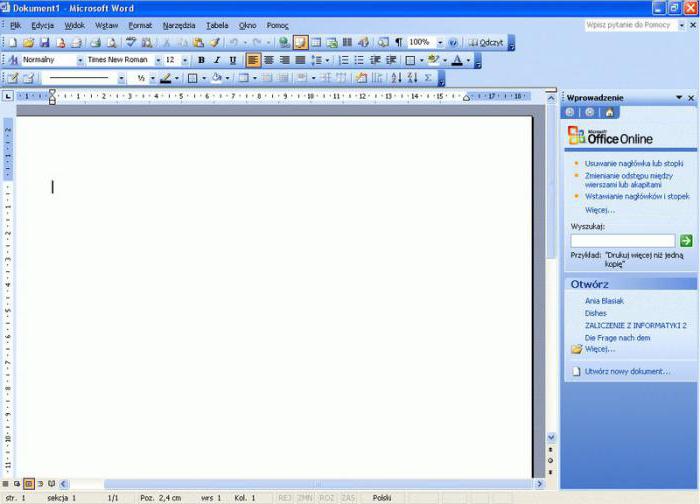
Task: Start the search with the green arrow
Action: 686,241
